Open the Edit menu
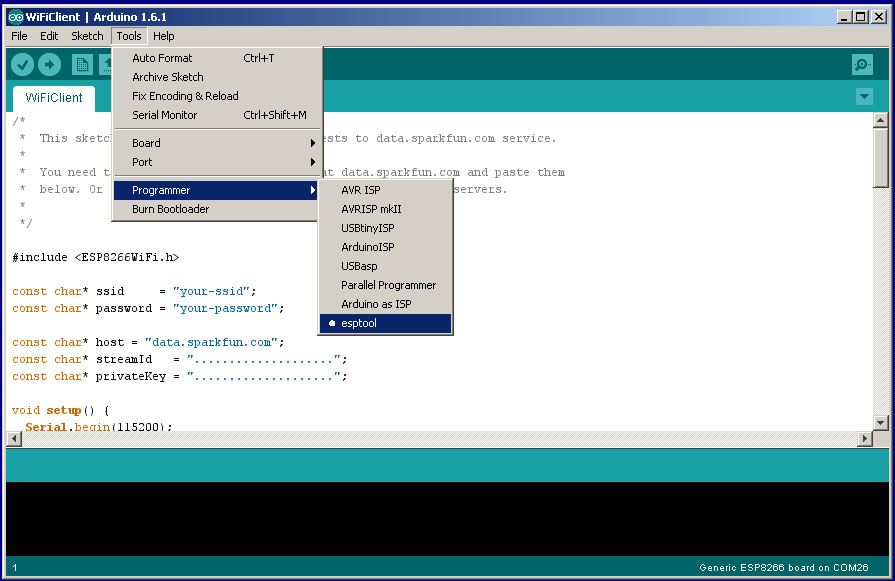Image resolution: width=895 pixels, height=581 pixels. [x=49, y=36]
